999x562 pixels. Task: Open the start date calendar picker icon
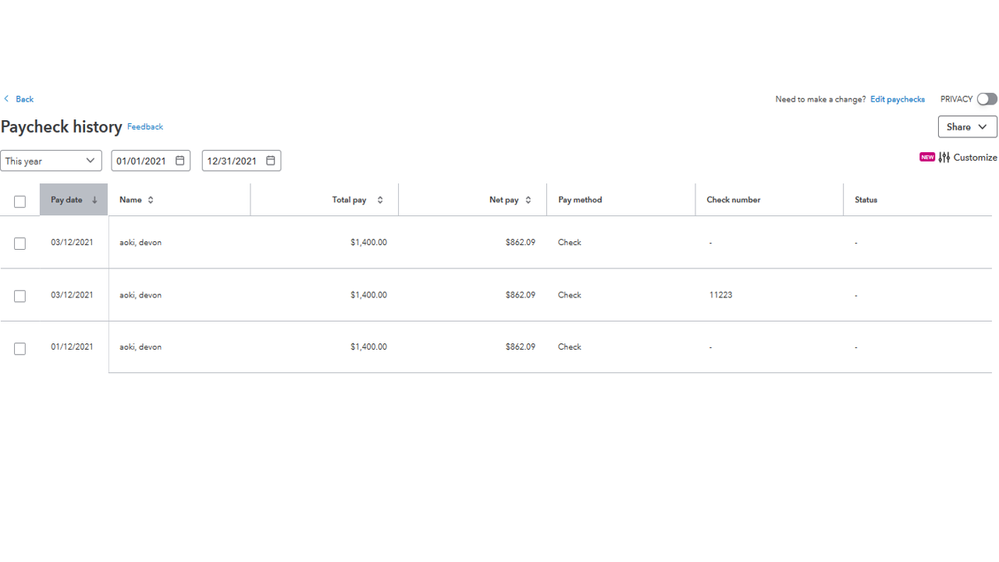180,161
